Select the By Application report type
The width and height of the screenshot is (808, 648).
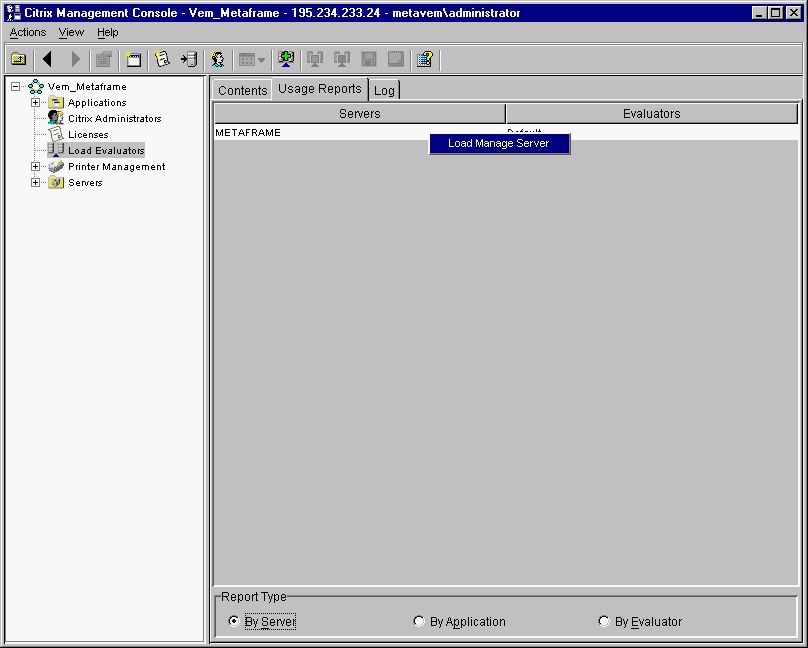419,621
